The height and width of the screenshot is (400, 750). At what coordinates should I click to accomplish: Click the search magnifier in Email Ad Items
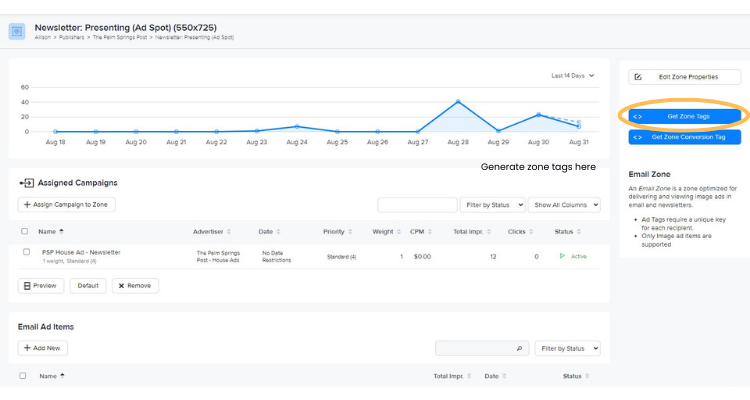(x=519, y=348)
